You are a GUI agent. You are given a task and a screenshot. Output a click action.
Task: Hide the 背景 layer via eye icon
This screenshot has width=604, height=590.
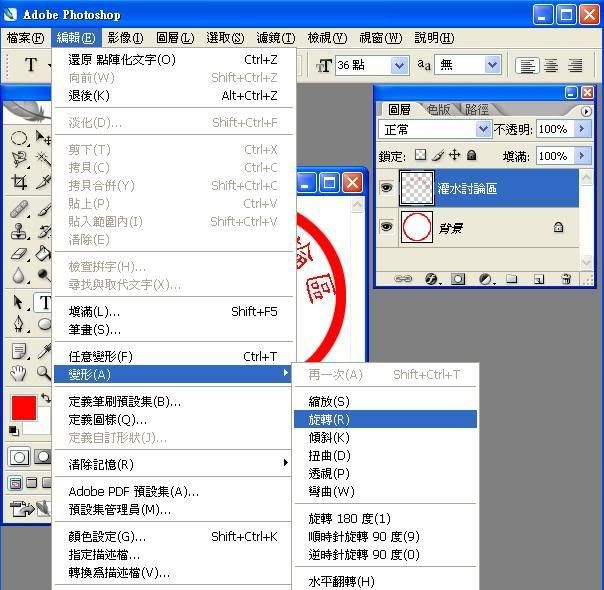(x=386, y=226)
